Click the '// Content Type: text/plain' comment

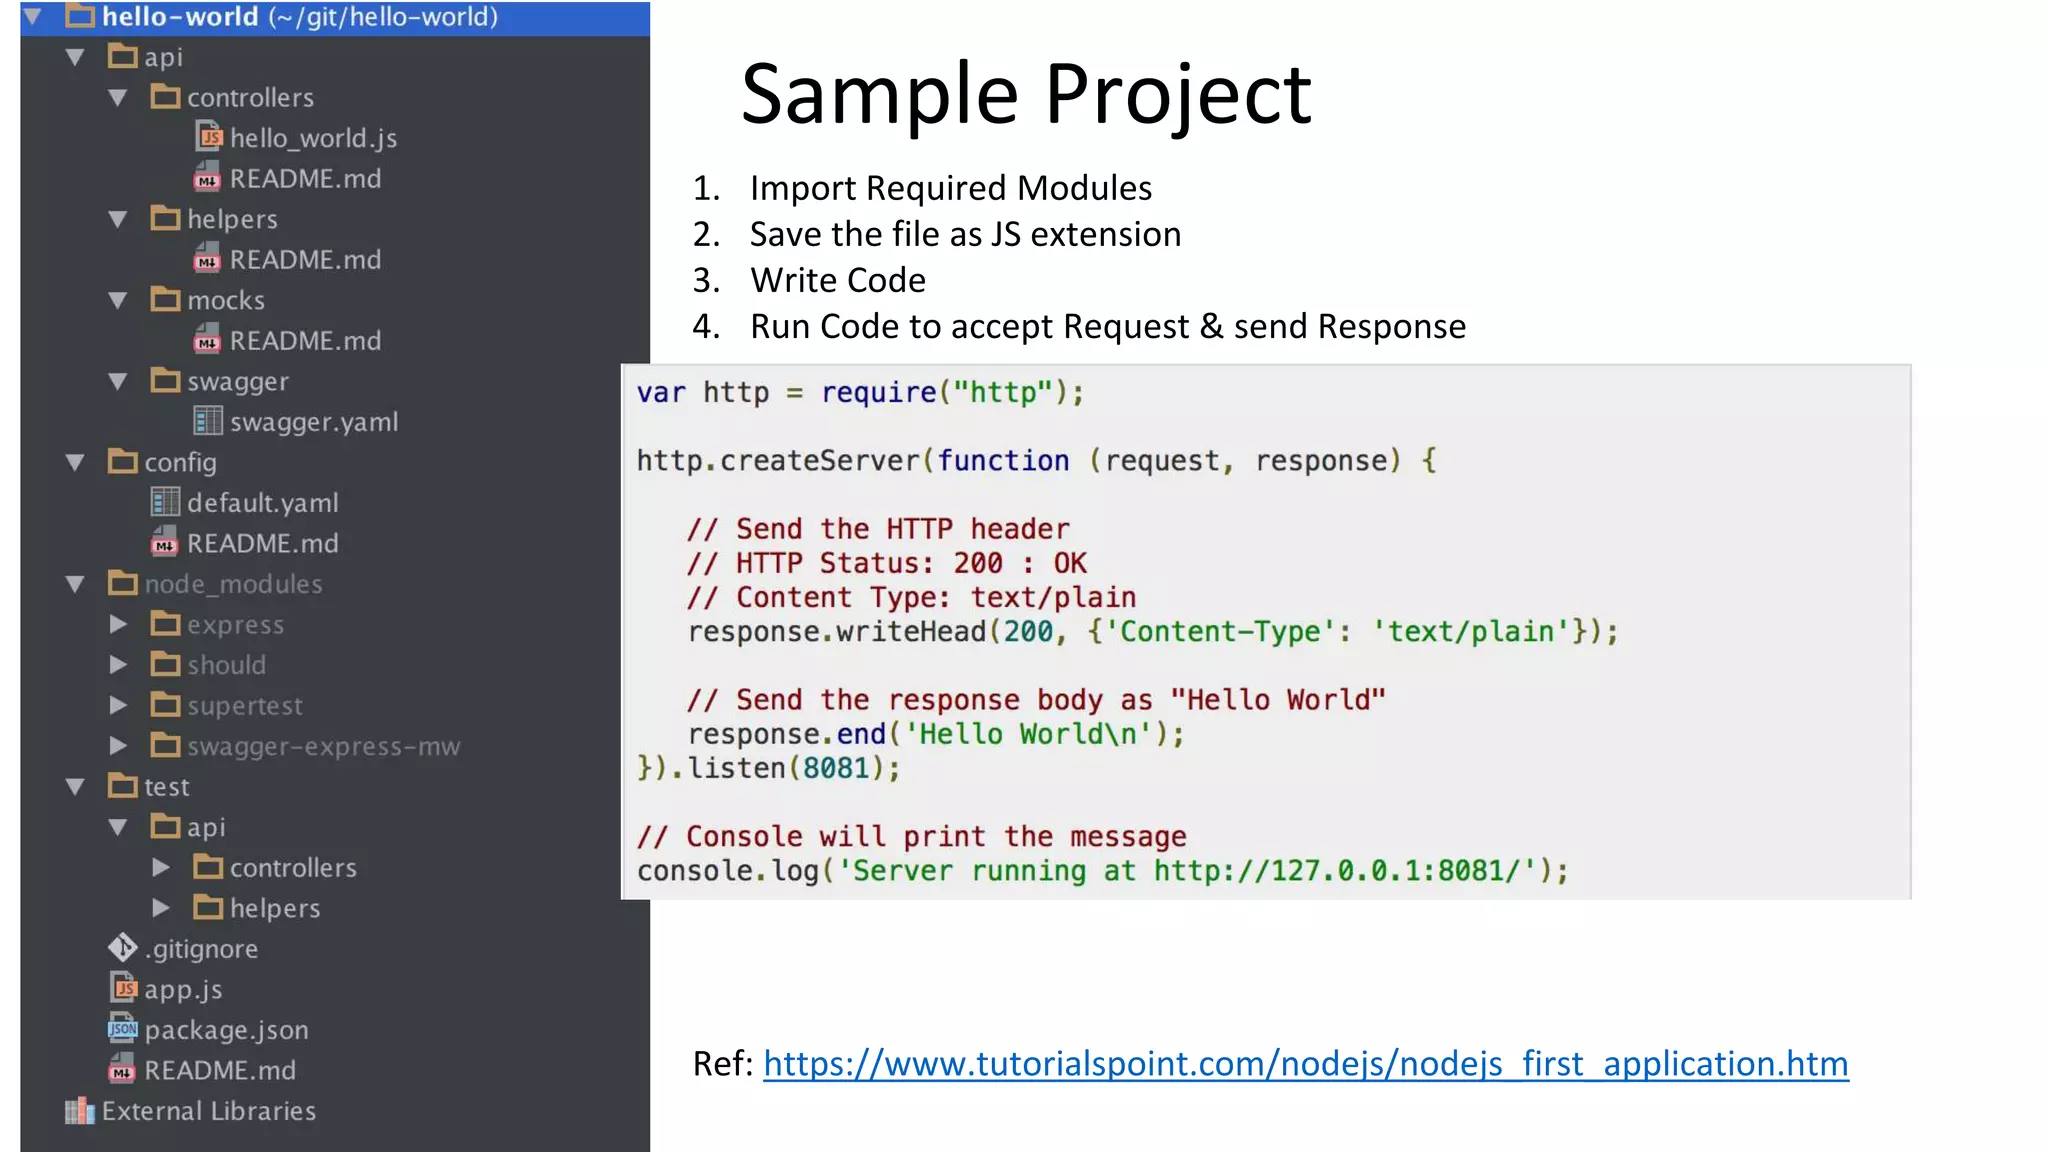(911, 598)
